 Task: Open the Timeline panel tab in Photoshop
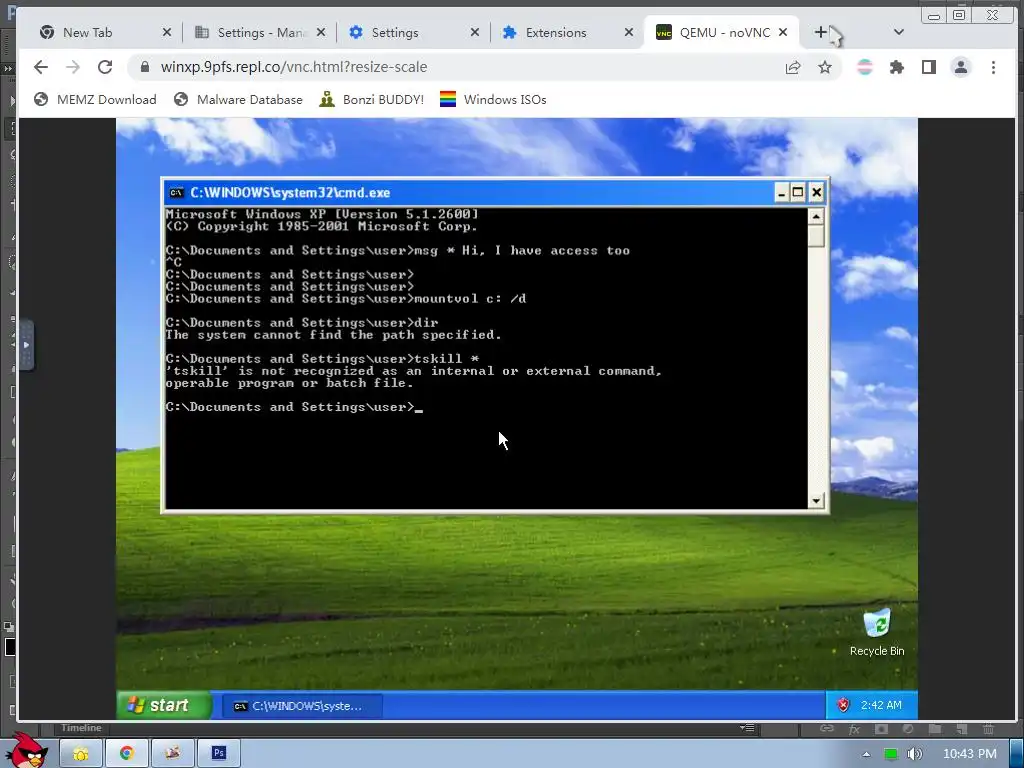81,728
